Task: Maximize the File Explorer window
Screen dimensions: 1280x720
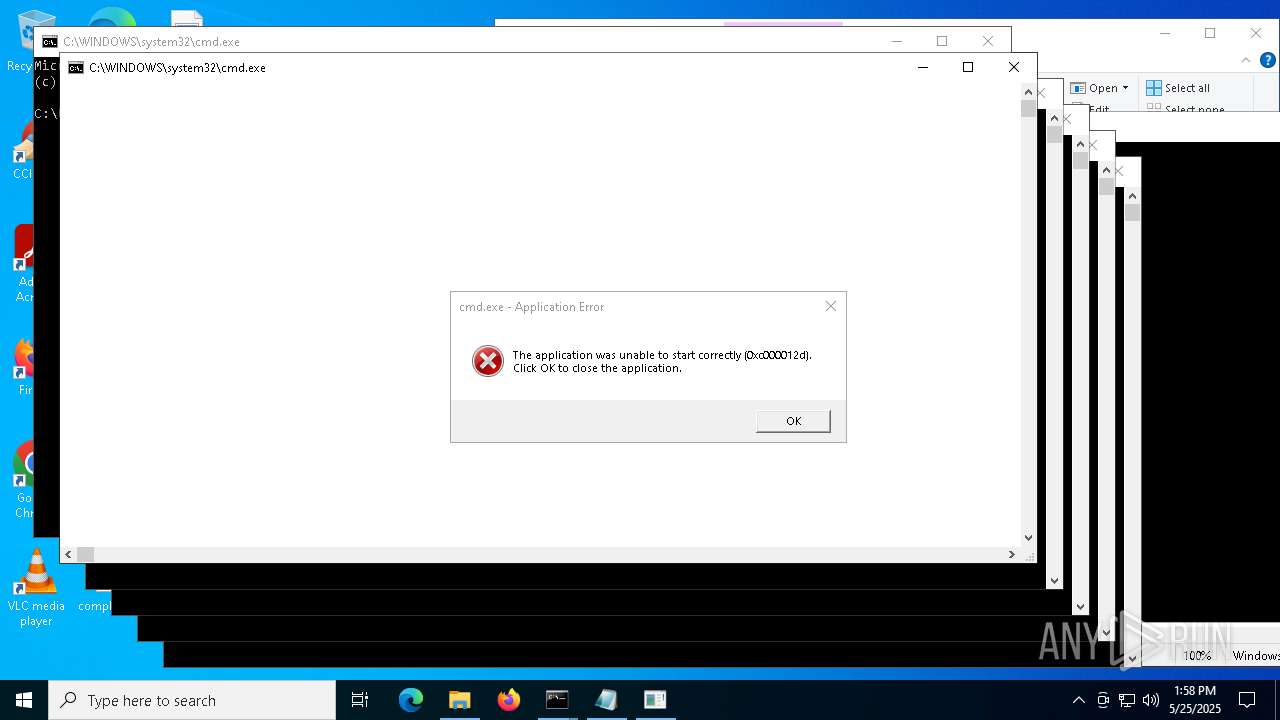Action: [x=1209, y=33]
